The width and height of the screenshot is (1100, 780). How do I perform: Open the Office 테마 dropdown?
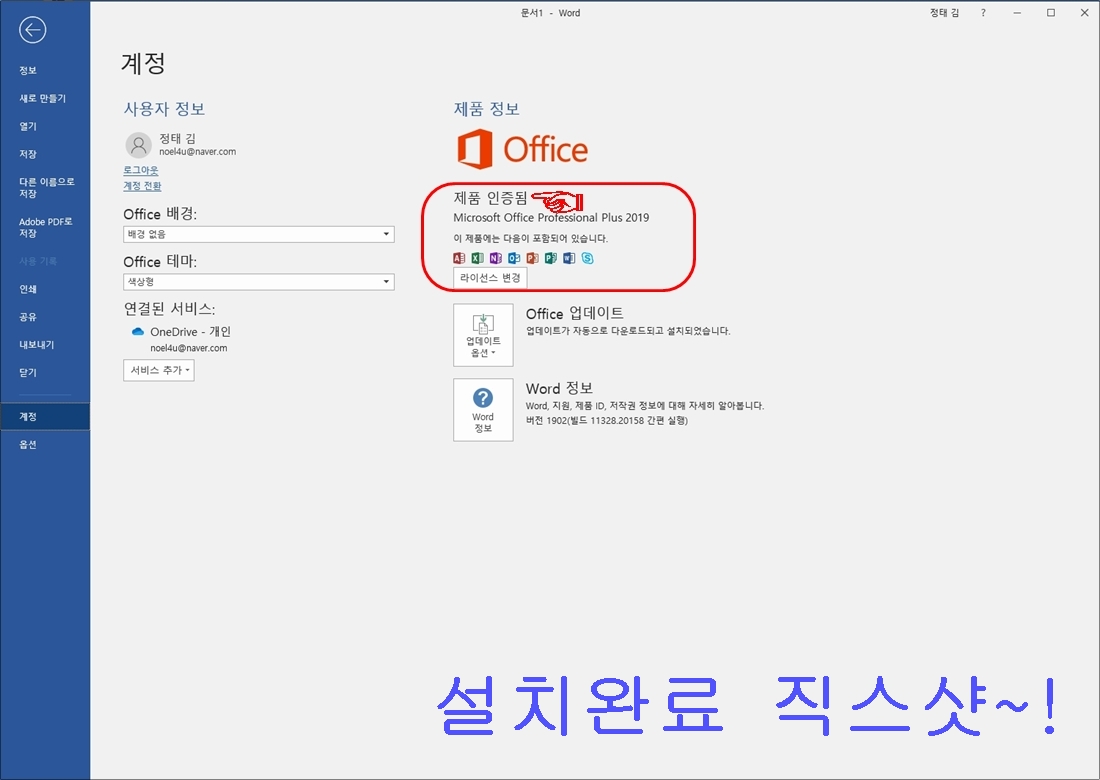pos(258,282)
